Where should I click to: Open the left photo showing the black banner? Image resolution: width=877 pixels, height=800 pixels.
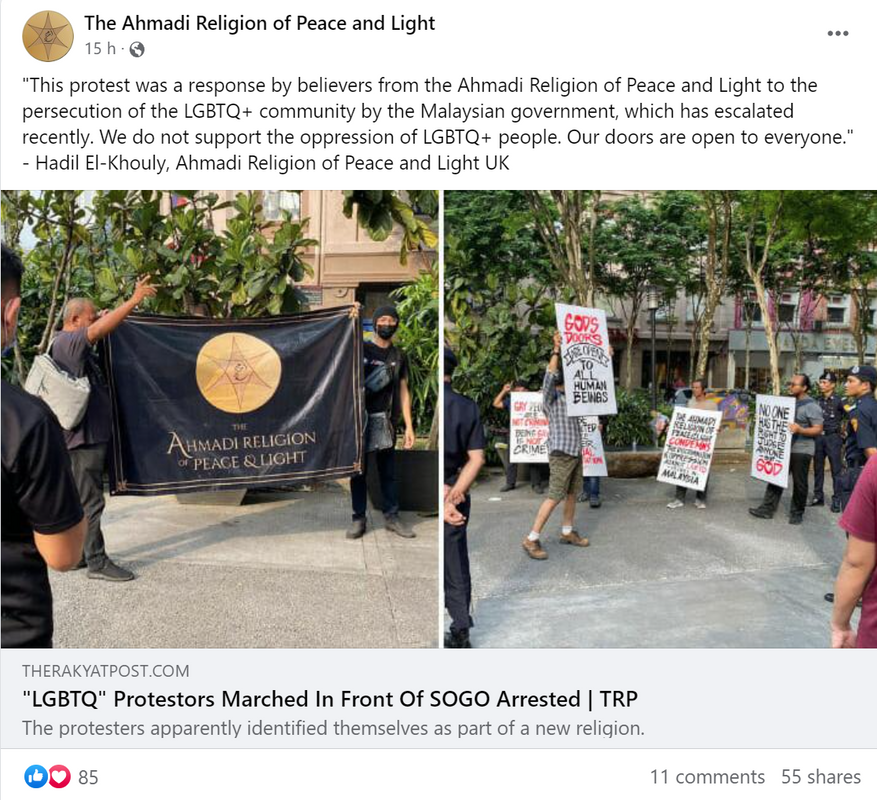coord(220,419)
